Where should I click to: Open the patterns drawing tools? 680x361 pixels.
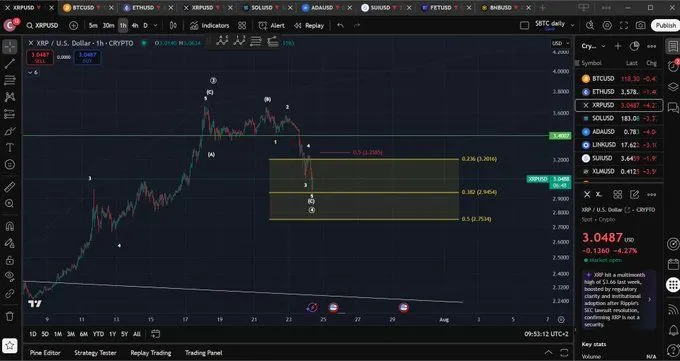(10, 97)
